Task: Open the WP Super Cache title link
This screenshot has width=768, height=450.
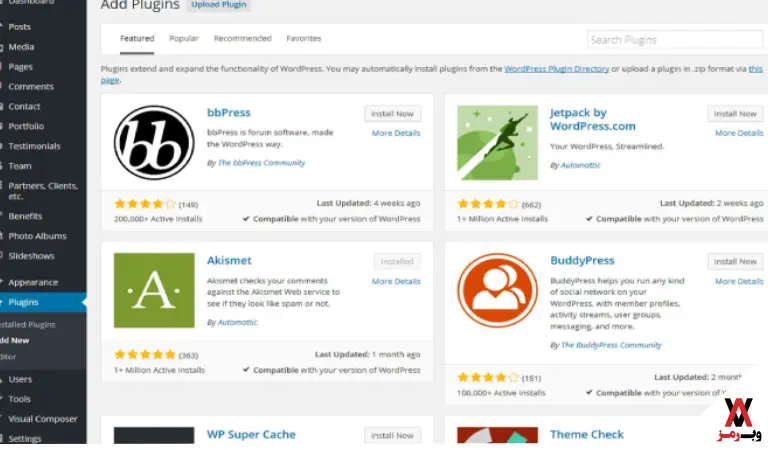Action: [251, 434]
